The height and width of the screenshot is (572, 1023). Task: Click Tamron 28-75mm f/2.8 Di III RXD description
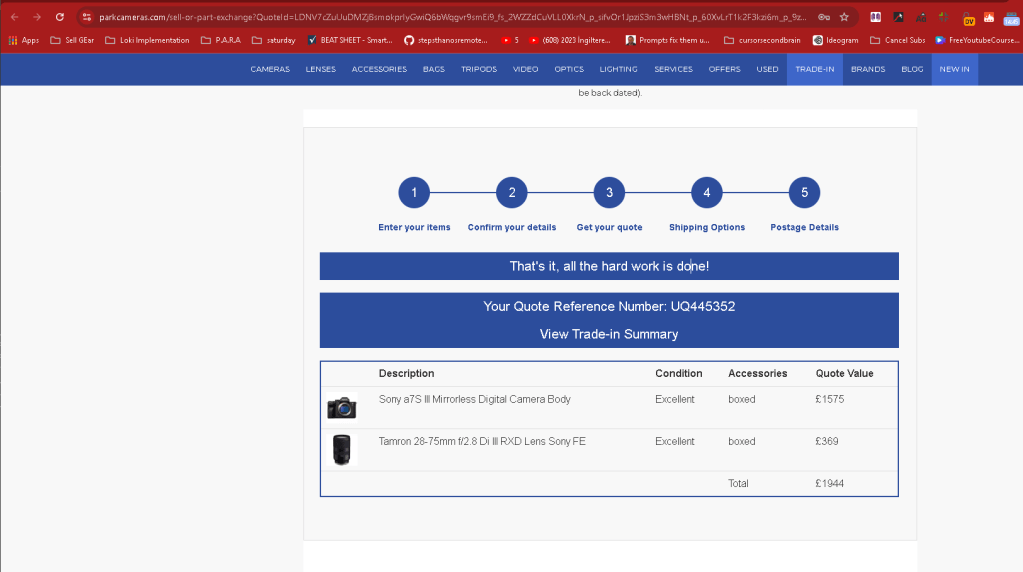click(x=482, y=442)
